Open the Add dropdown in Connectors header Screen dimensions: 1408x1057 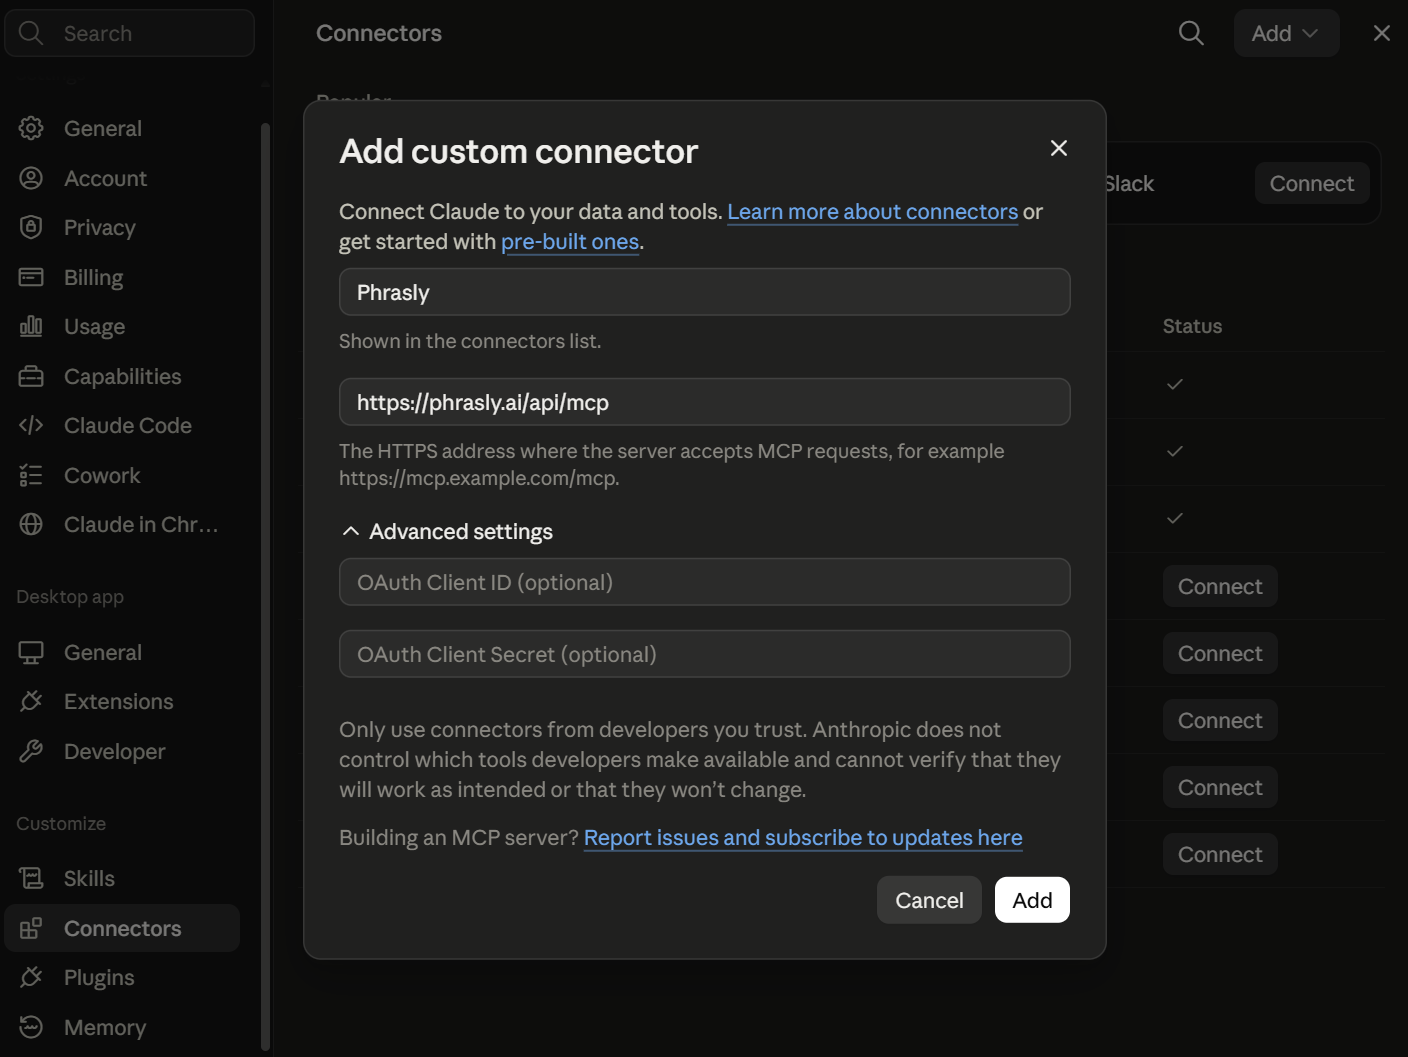tap(1286, 33)
